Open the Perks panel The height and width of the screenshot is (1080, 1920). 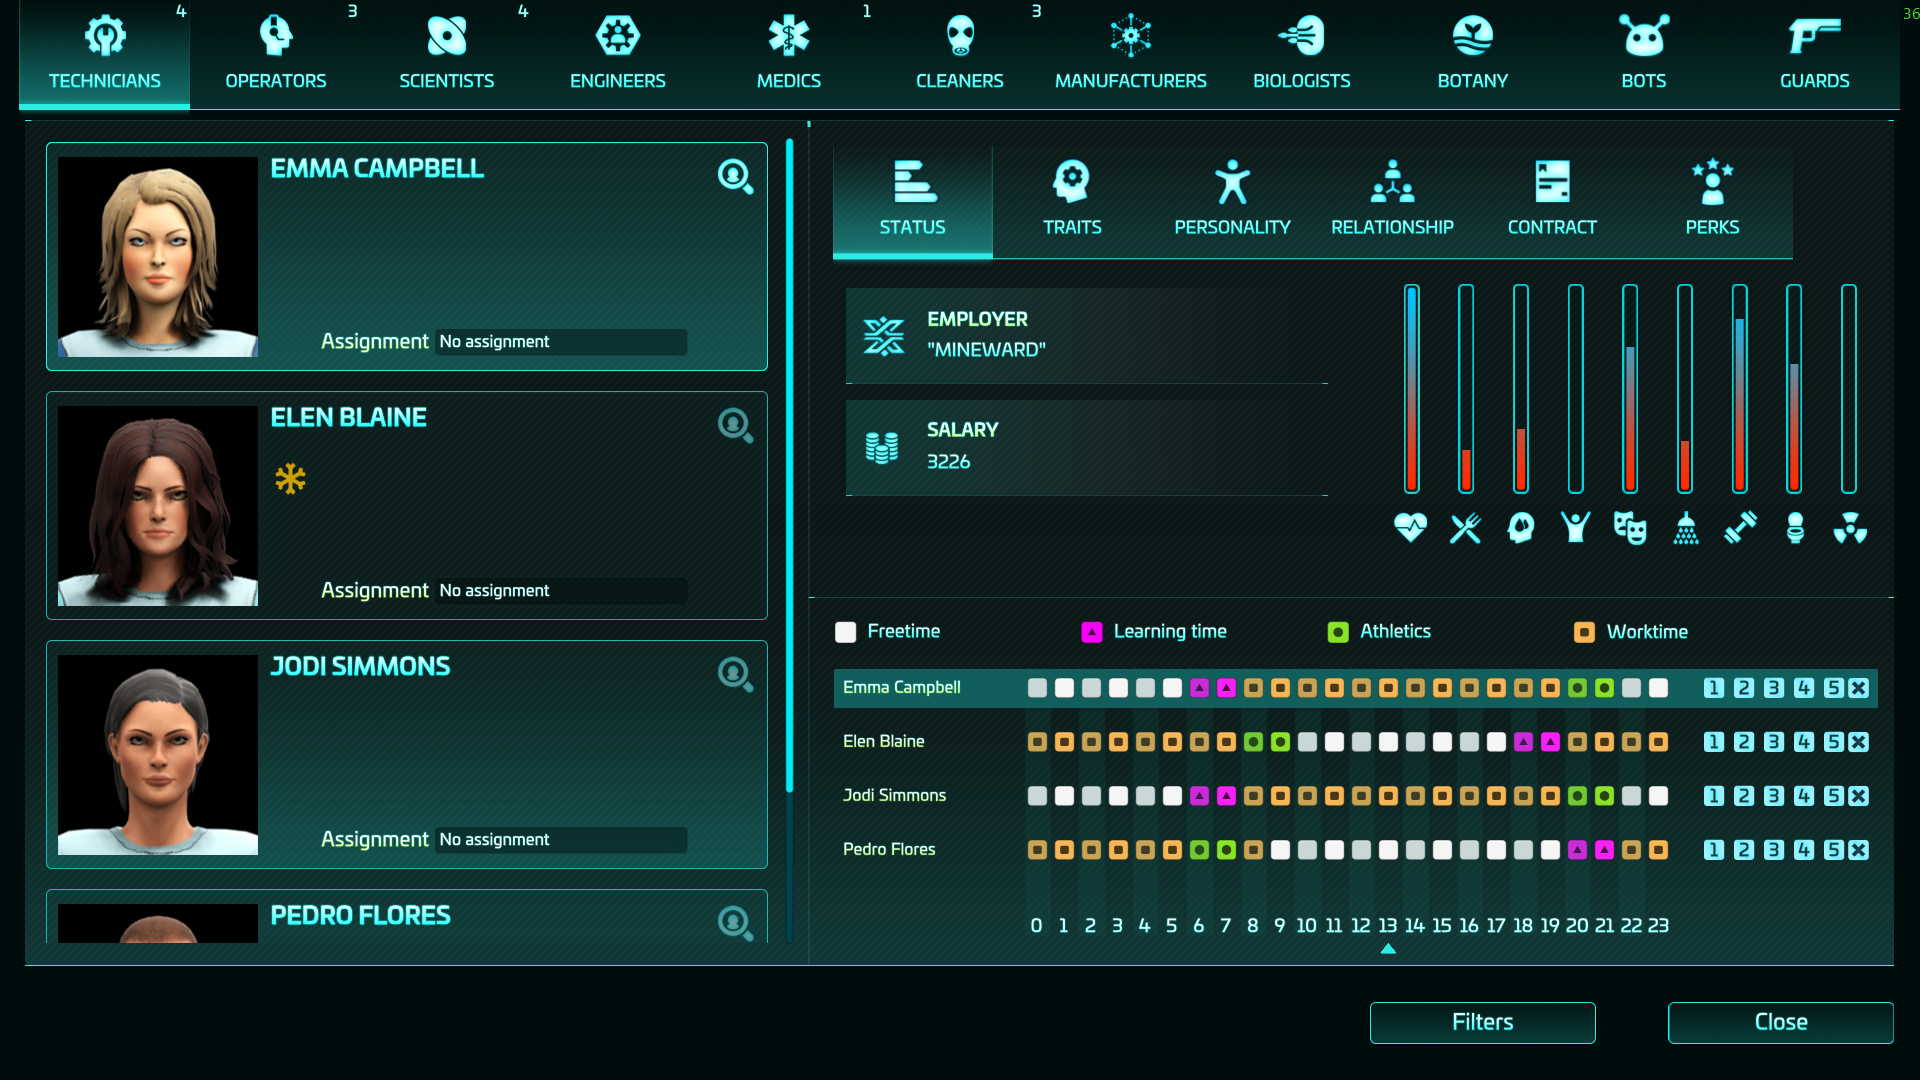[1713, 201]
